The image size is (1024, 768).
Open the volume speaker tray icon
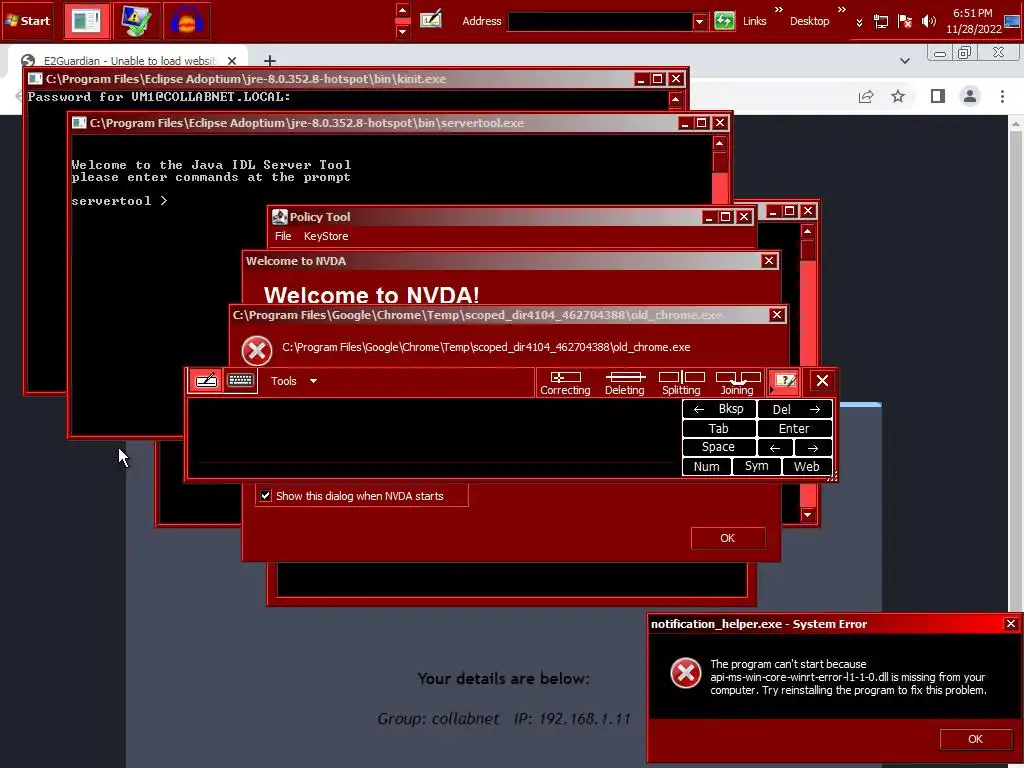[928, 22]
